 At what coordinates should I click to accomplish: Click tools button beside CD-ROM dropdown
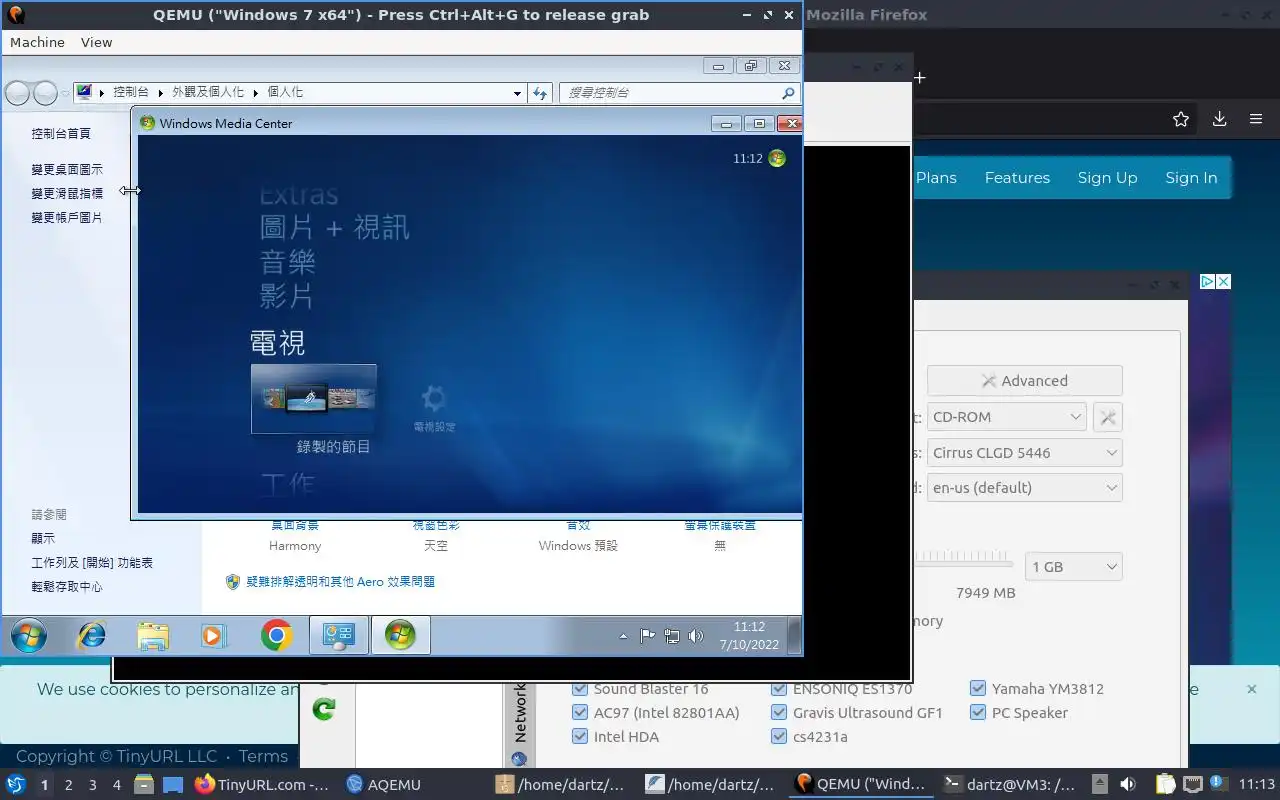click(1107, 417)
